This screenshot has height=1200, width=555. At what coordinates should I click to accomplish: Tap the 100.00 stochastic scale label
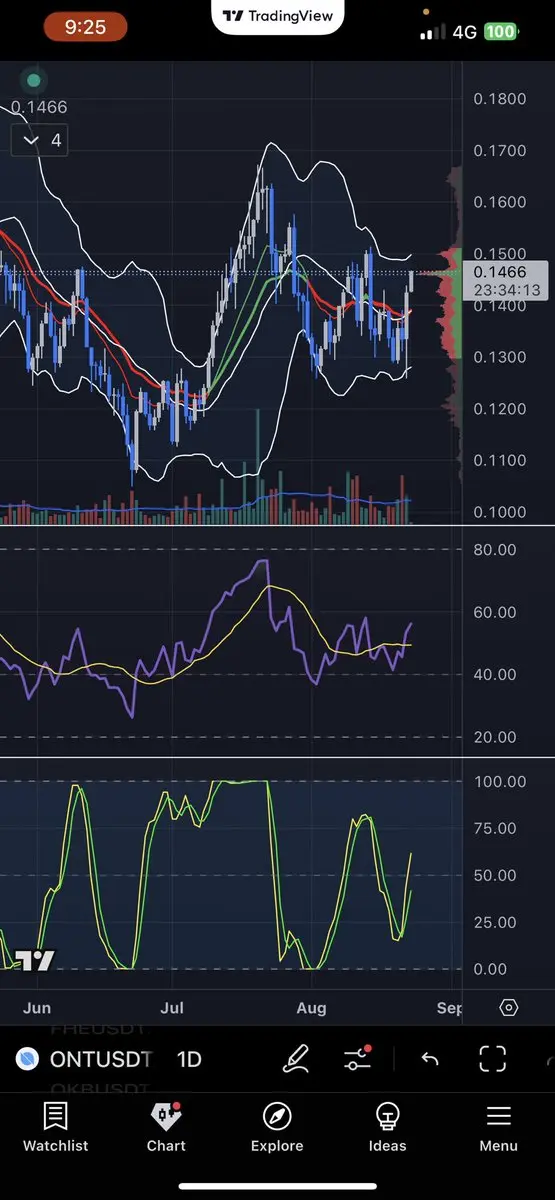(498, 781)
